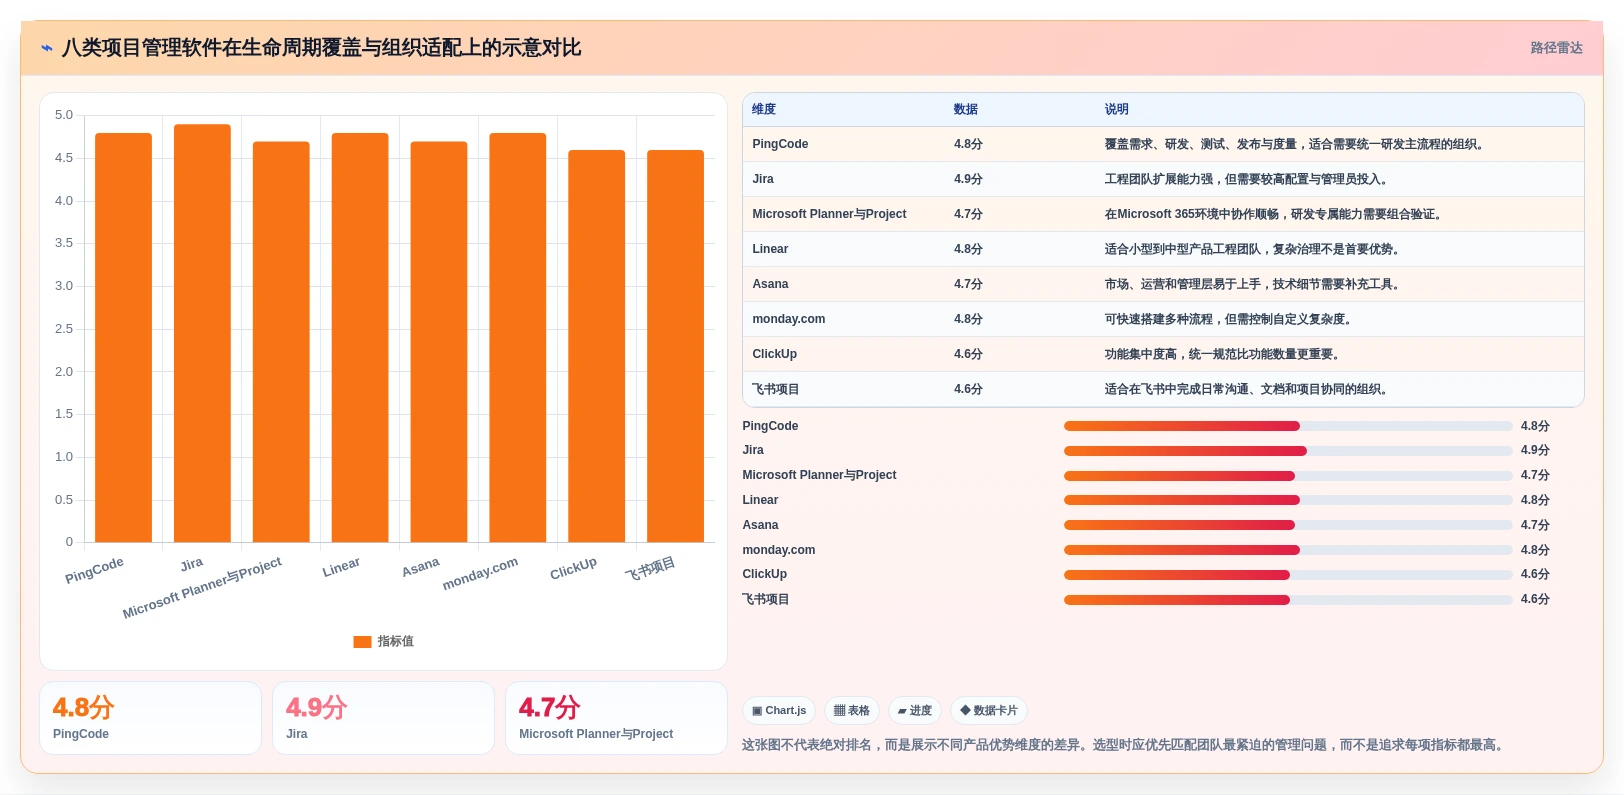This screenshot has width=1624, height=795.
Task: Toggle the 指标值 legend swatch
Action: (x=362, y=642)
